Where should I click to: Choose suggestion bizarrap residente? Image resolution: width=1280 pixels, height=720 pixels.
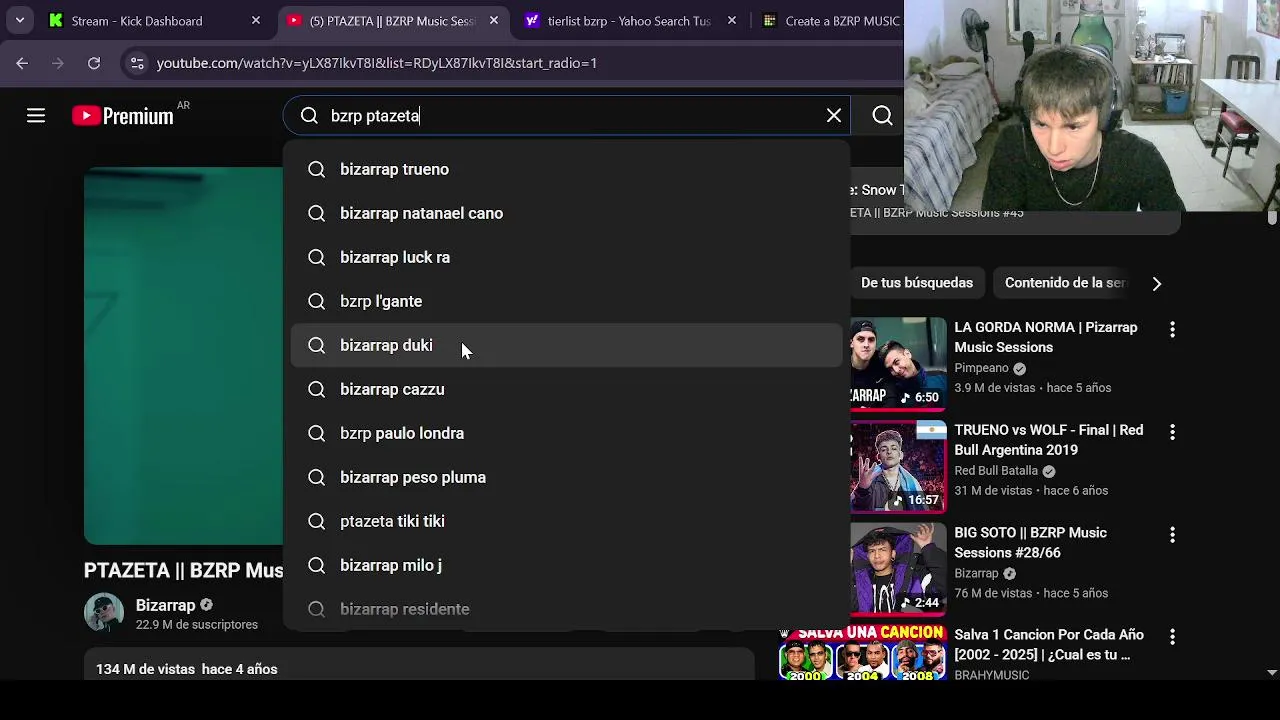[x=567, y=609]
